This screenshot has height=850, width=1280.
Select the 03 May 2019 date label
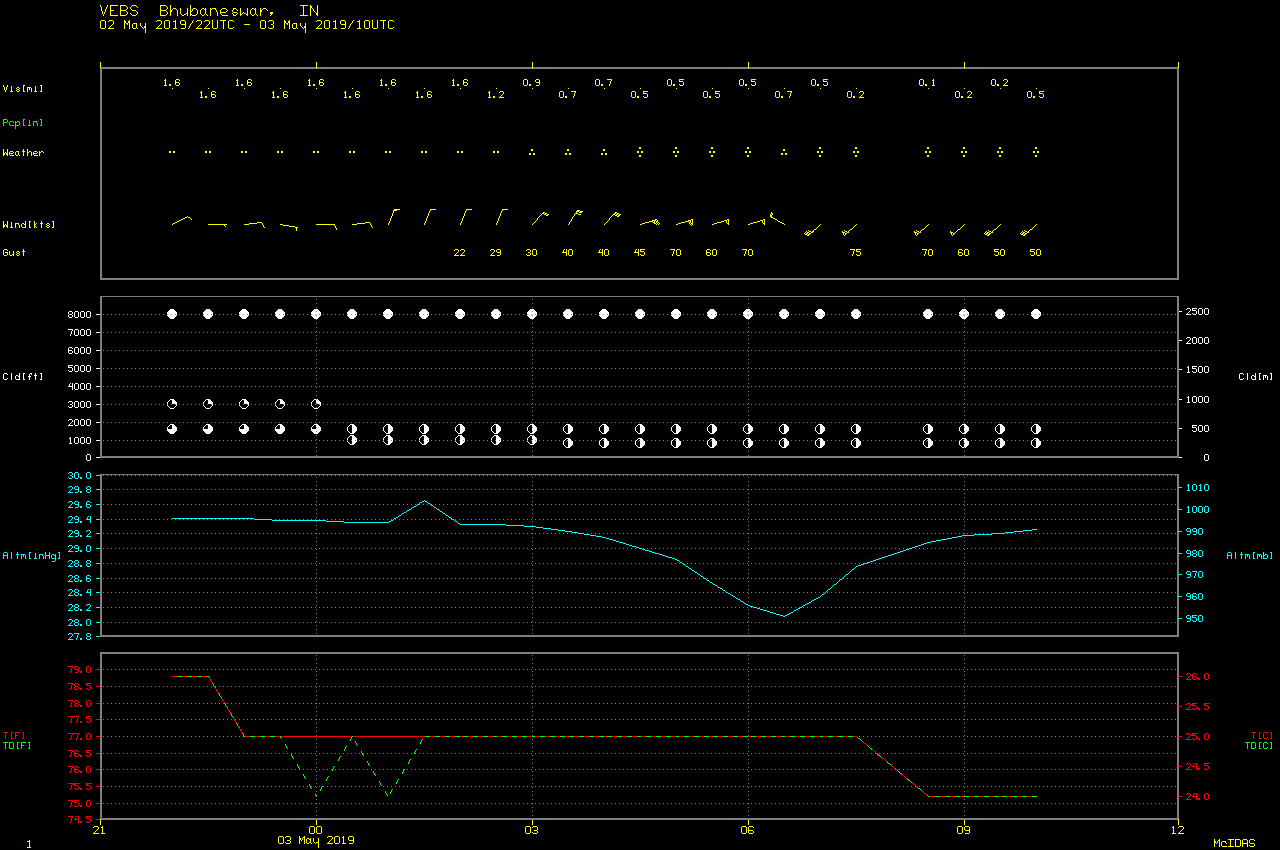coord(316,840)
